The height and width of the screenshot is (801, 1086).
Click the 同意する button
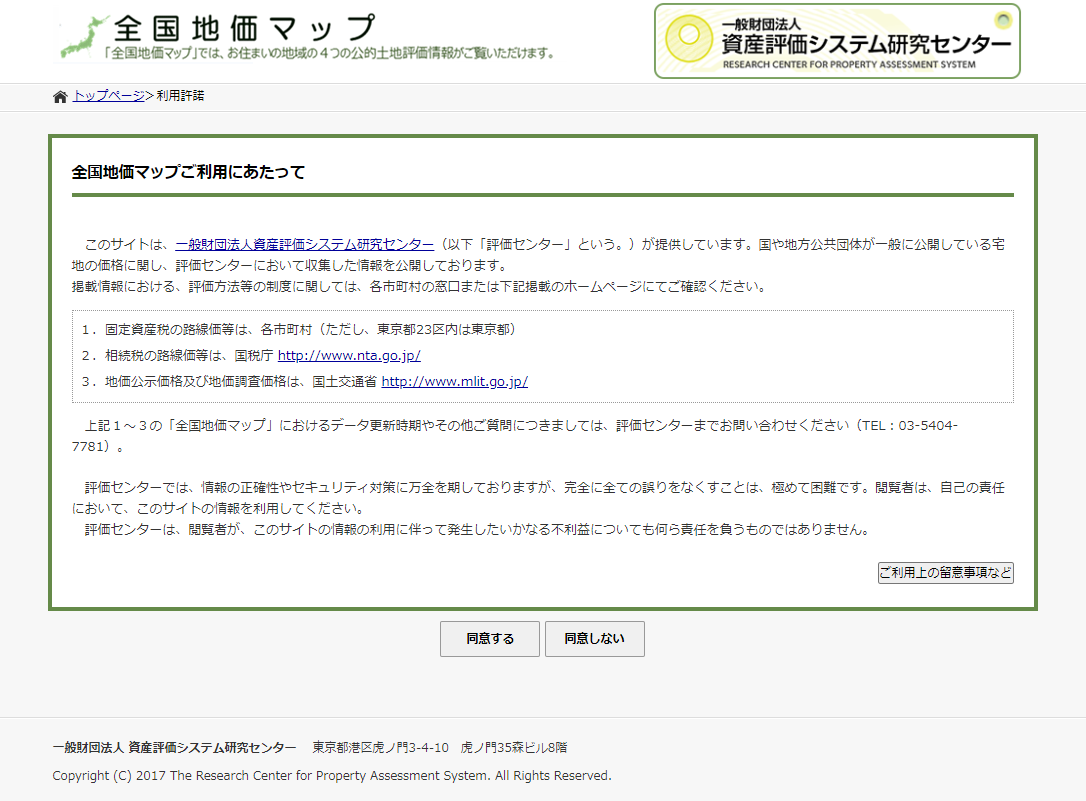[490, 638]
